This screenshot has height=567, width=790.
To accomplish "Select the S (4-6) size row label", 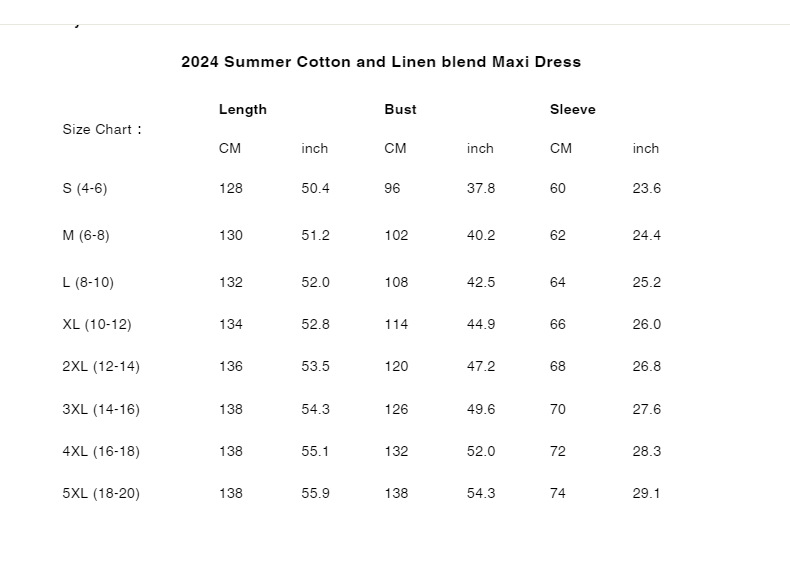I will tap(85, 188).
